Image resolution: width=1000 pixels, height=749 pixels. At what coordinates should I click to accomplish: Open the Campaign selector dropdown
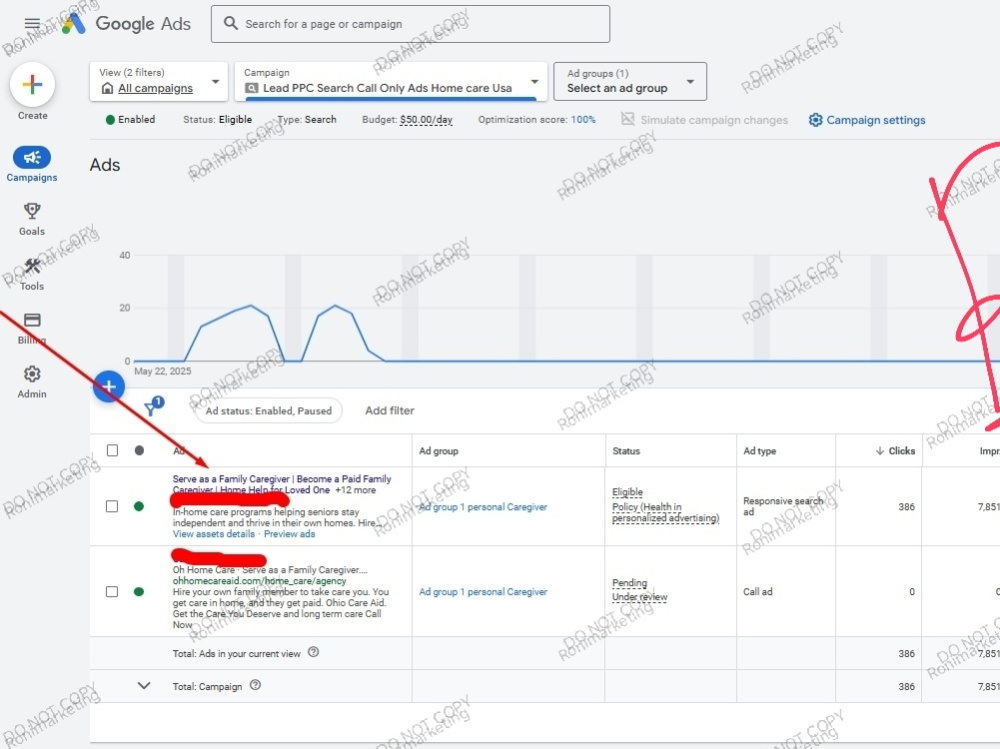pyautogui.click(x=391, y=81)
